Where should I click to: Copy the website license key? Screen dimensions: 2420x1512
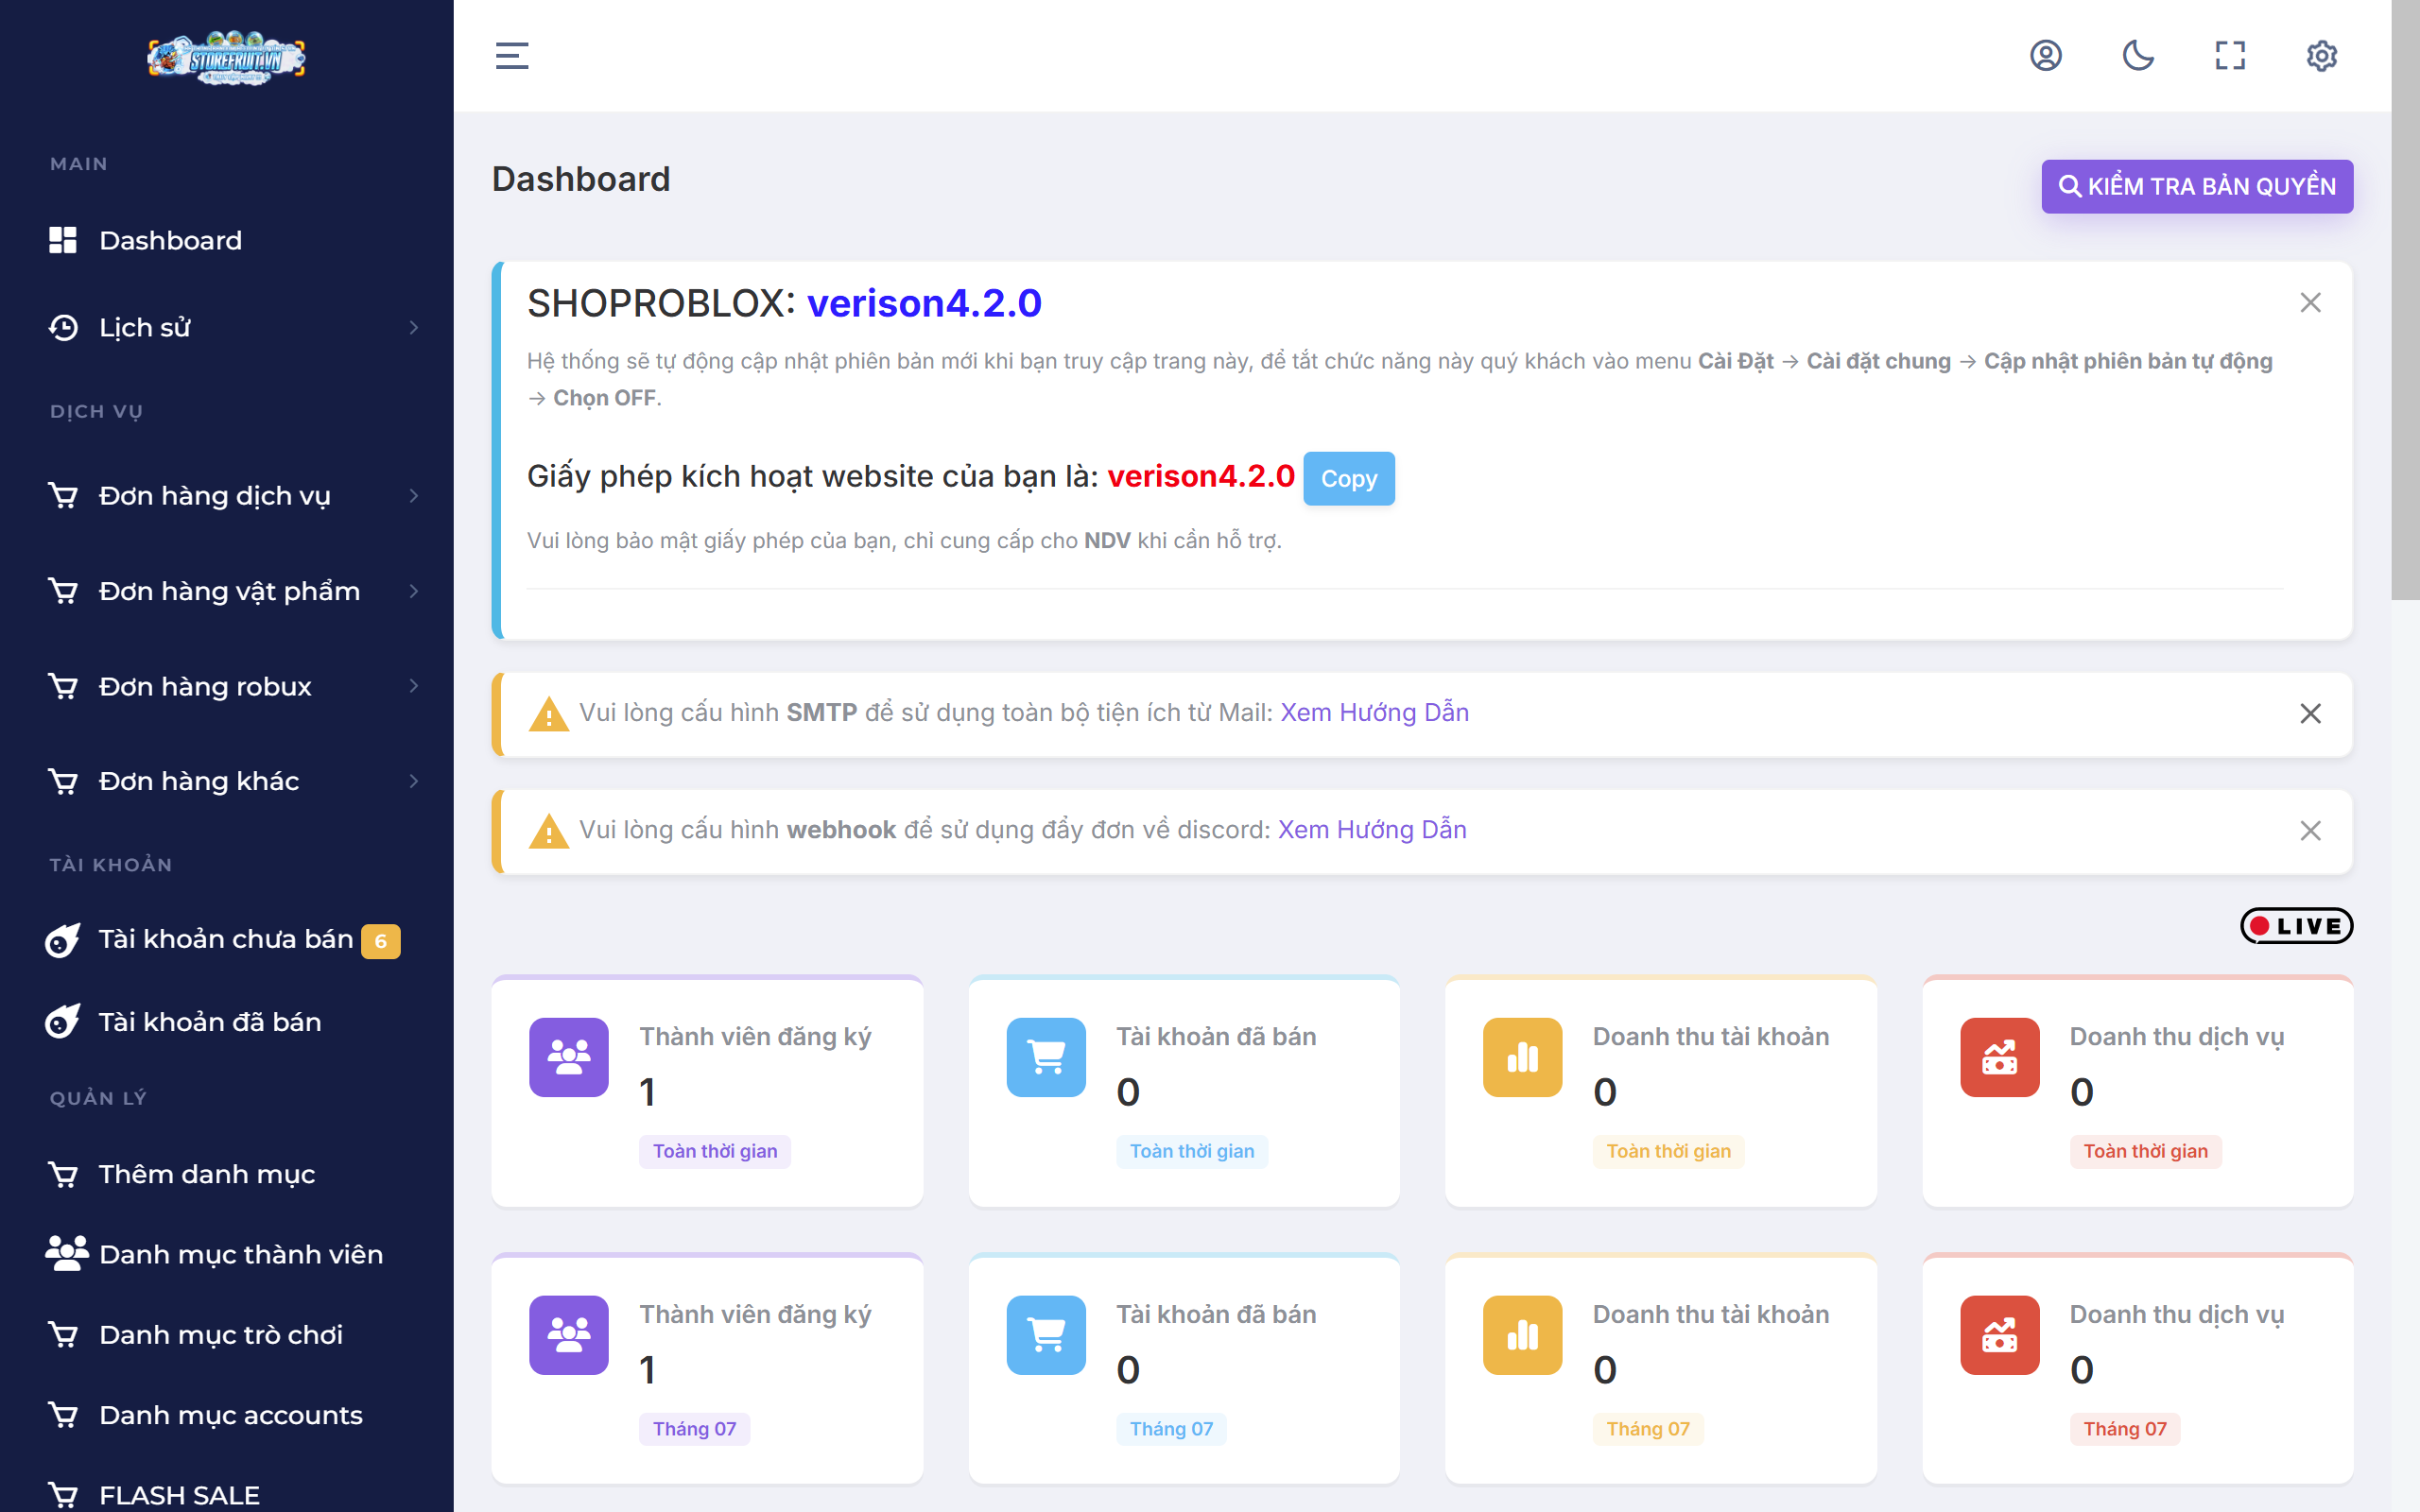coord(1348,479)
